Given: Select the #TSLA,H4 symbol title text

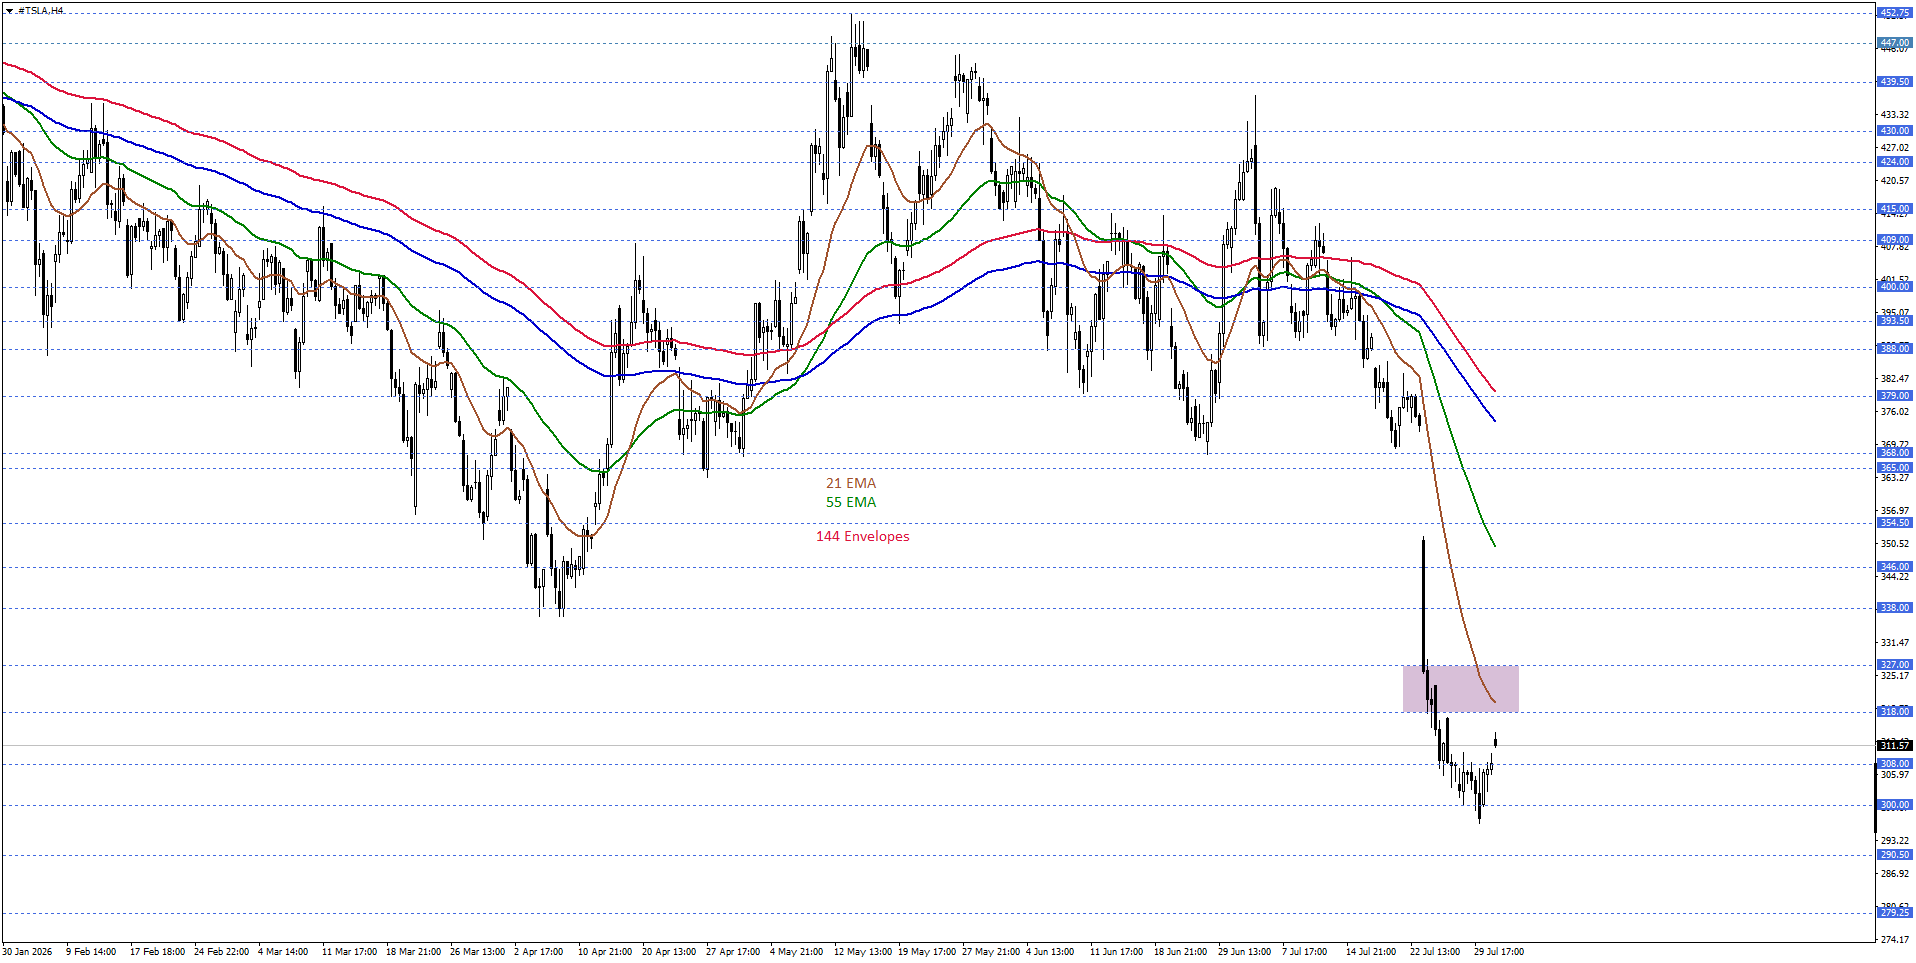Looking at the screenshot, I should point(41,11).
